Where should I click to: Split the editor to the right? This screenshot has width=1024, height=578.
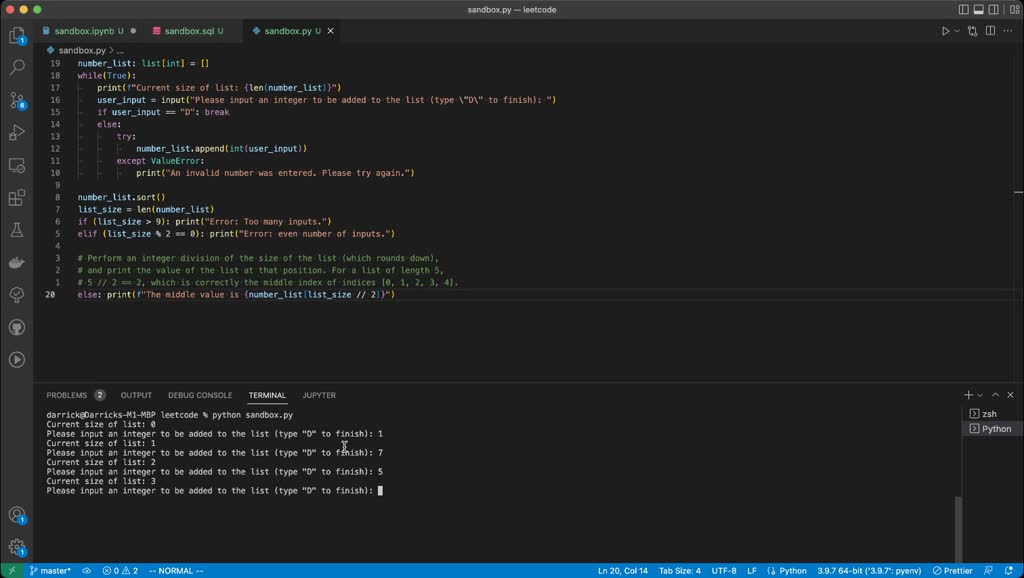[991, 31]
